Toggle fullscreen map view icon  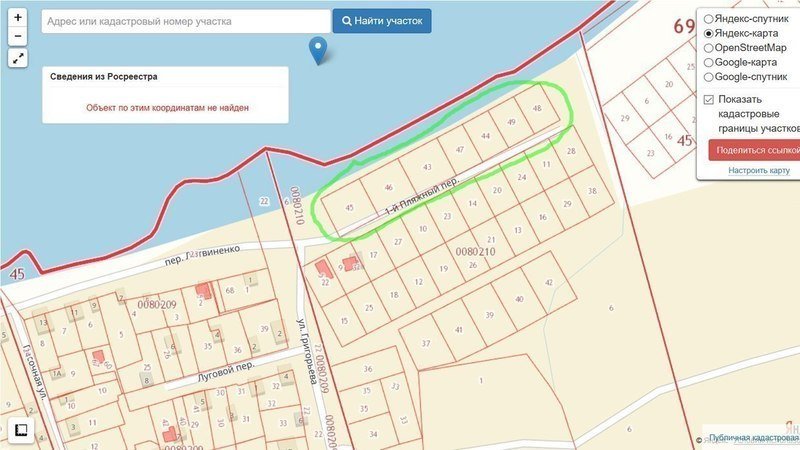pyautogui.click(x=19, y=59)
